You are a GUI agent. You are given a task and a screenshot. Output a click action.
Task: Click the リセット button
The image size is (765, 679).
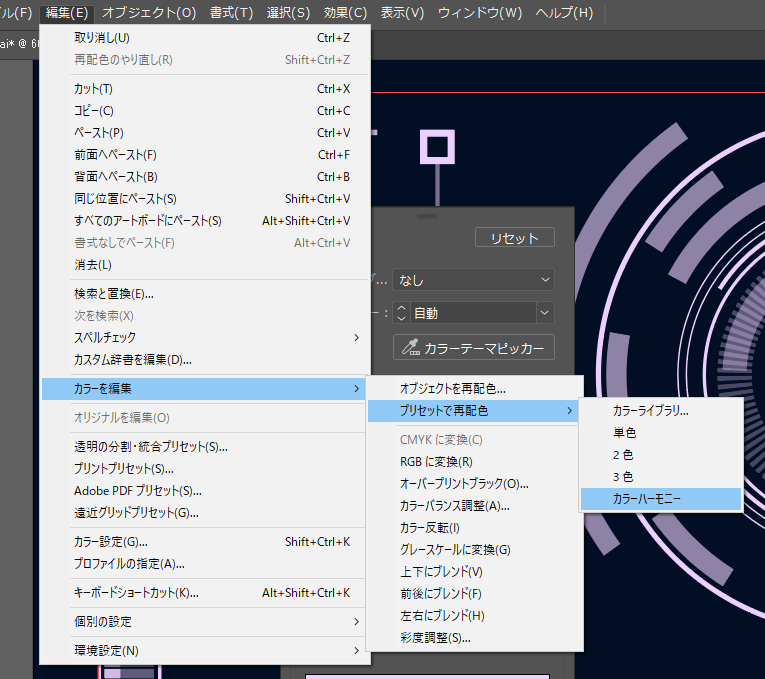[515, 238]
